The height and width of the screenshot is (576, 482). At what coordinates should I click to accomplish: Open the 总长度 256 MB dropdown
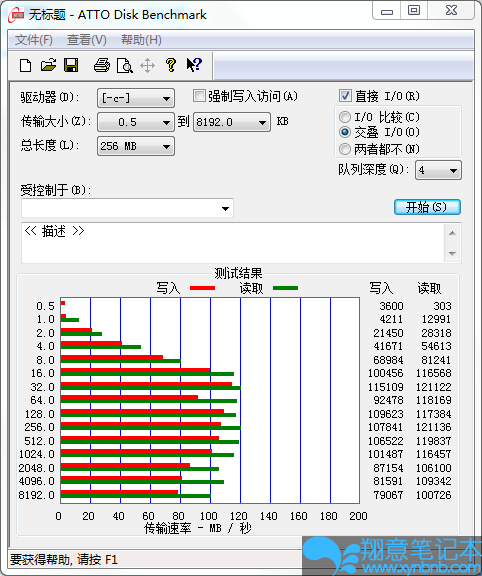tap(136, 146)
